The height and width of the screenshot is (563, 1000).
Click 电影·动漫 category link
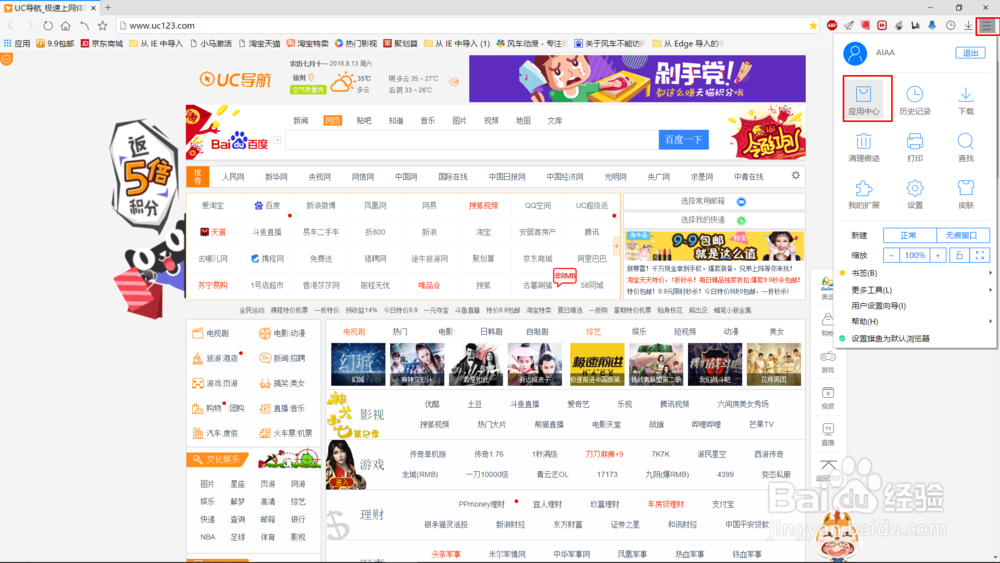tap(283, 333)
